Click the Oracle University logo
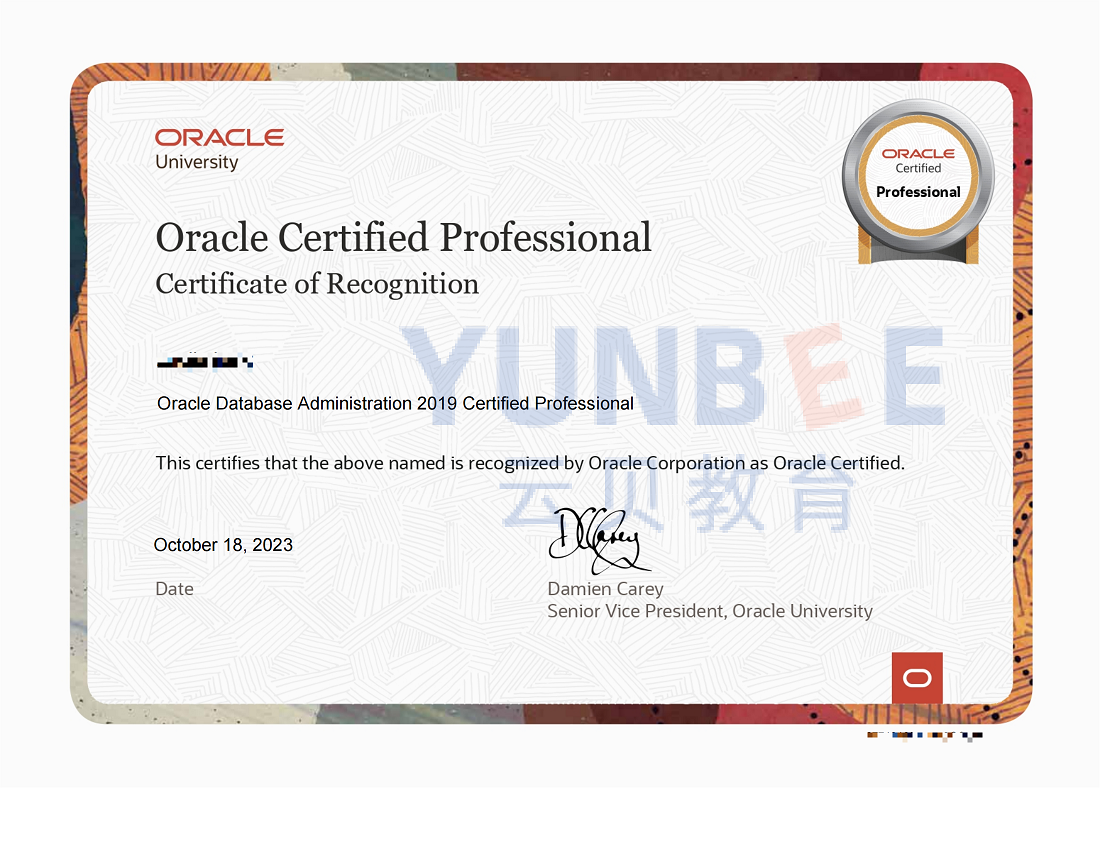The width and height of the screenshot is (1100, 850). point(220,149)
